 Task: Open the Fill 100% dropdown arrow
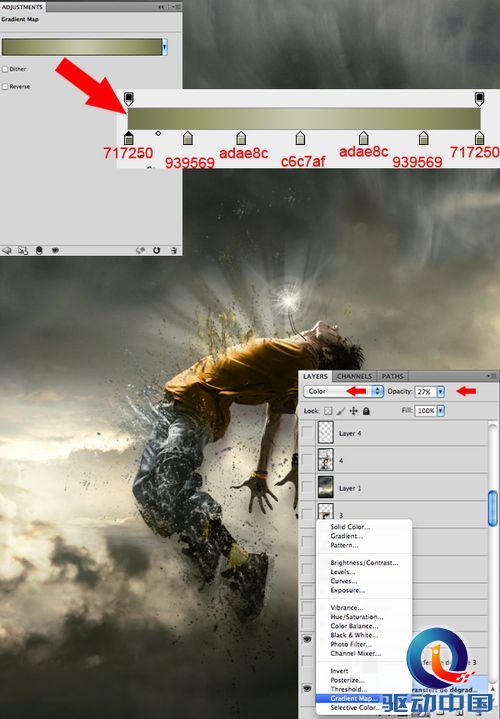441,411
